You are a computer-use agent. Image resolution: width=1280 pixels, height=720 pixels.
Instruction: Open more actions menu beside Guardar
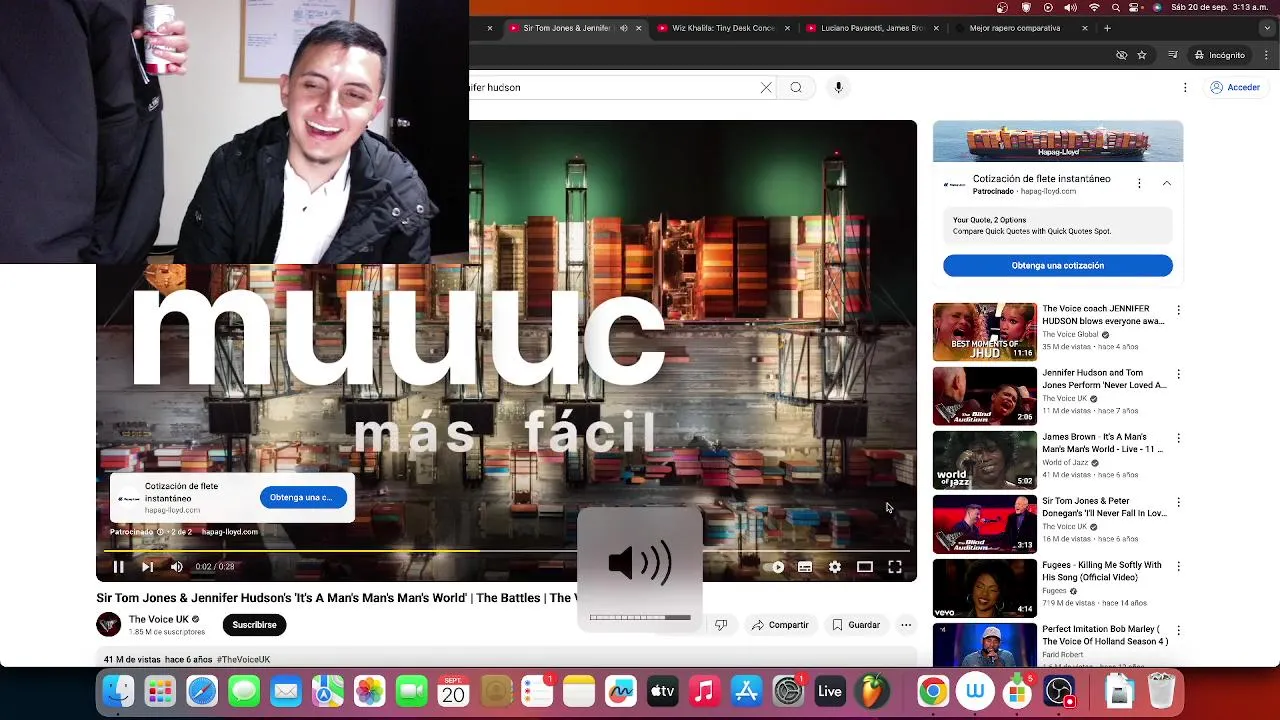click(x=906, y=625)
